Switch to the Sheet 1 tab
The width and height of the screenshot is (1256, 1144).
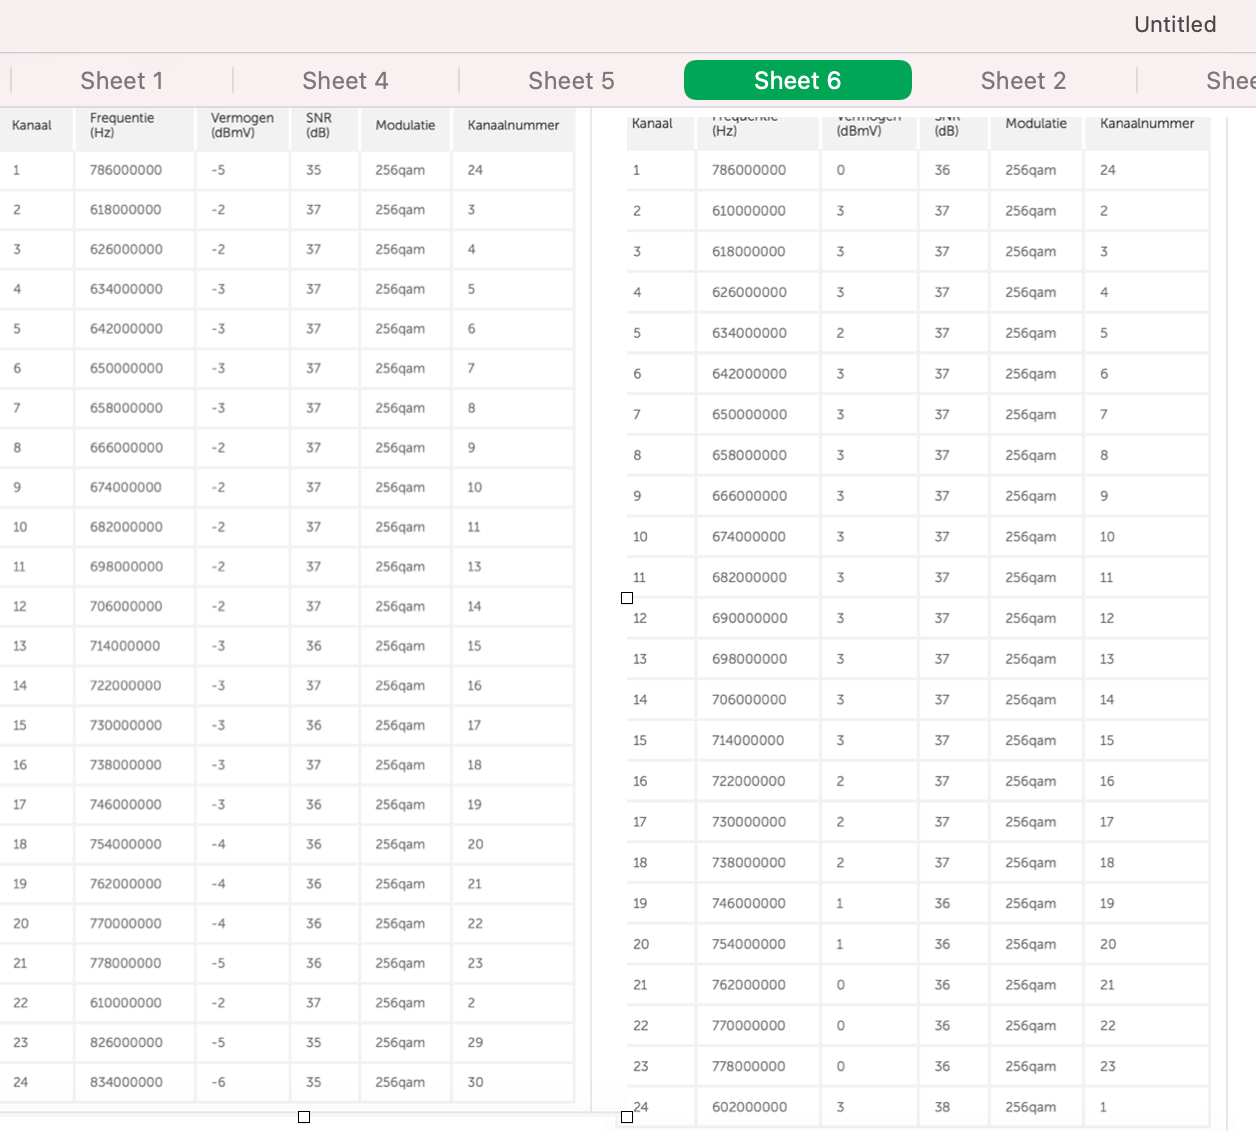tap(121, 81)
